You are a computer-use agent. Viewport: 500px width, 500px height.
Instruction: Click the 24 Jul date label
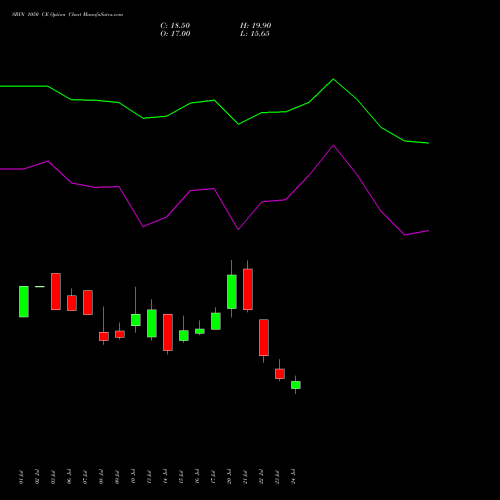pyautogui.click(x=293, y=477)
